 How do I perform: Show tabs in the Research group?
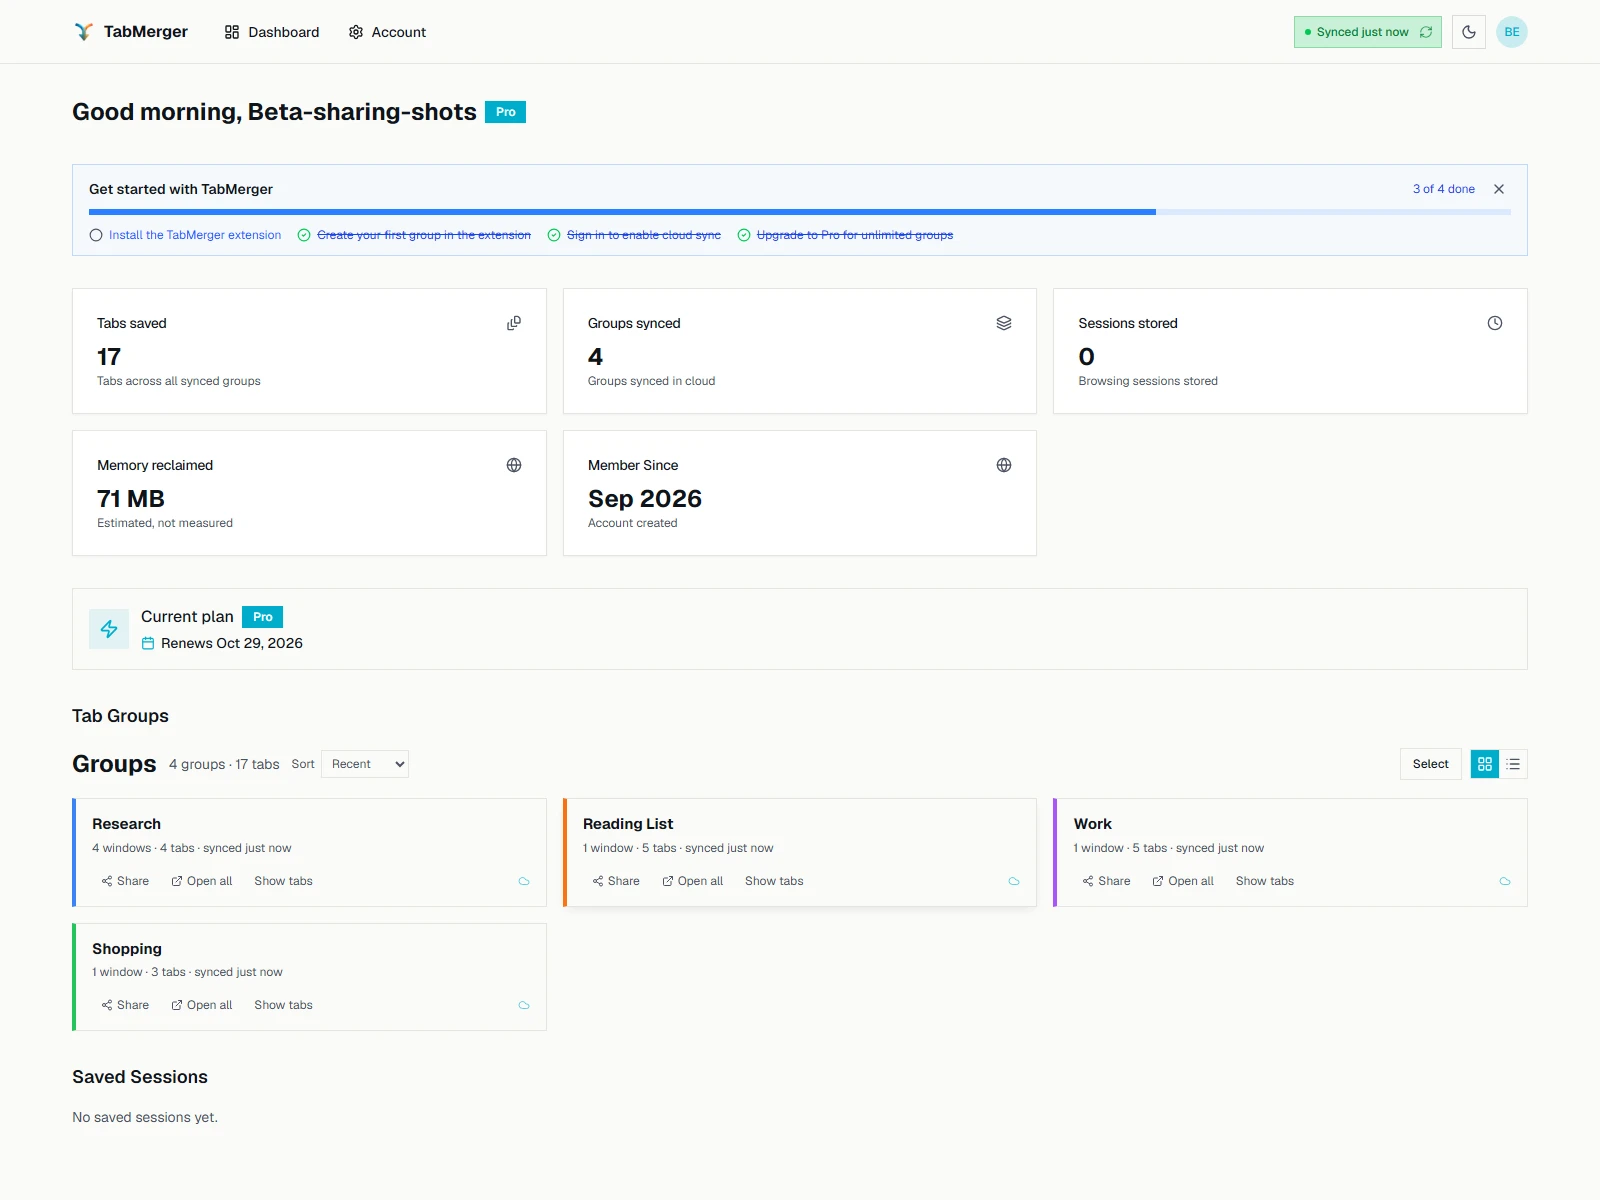283,881
